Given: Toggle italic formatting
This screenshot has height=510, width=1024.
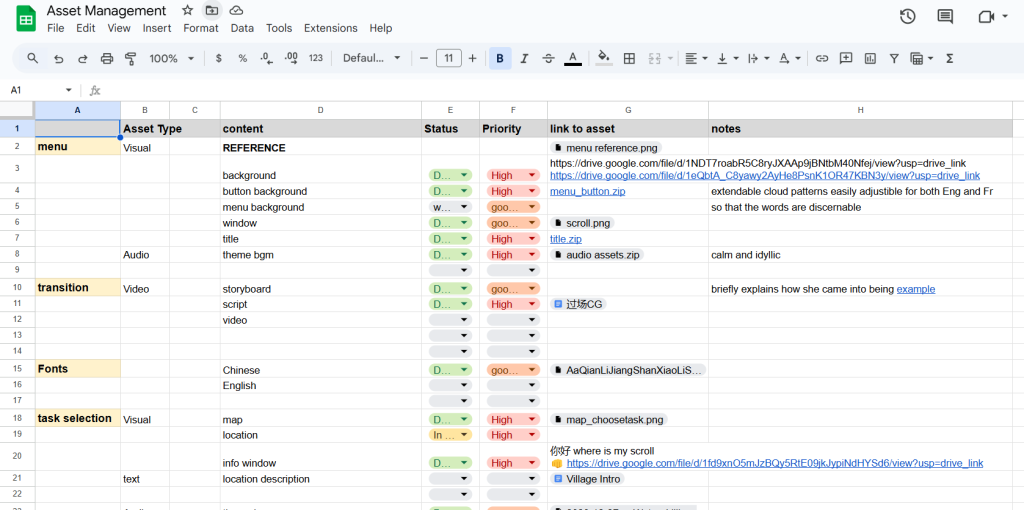Looking at the screenshot, I should tap(524, 59).
